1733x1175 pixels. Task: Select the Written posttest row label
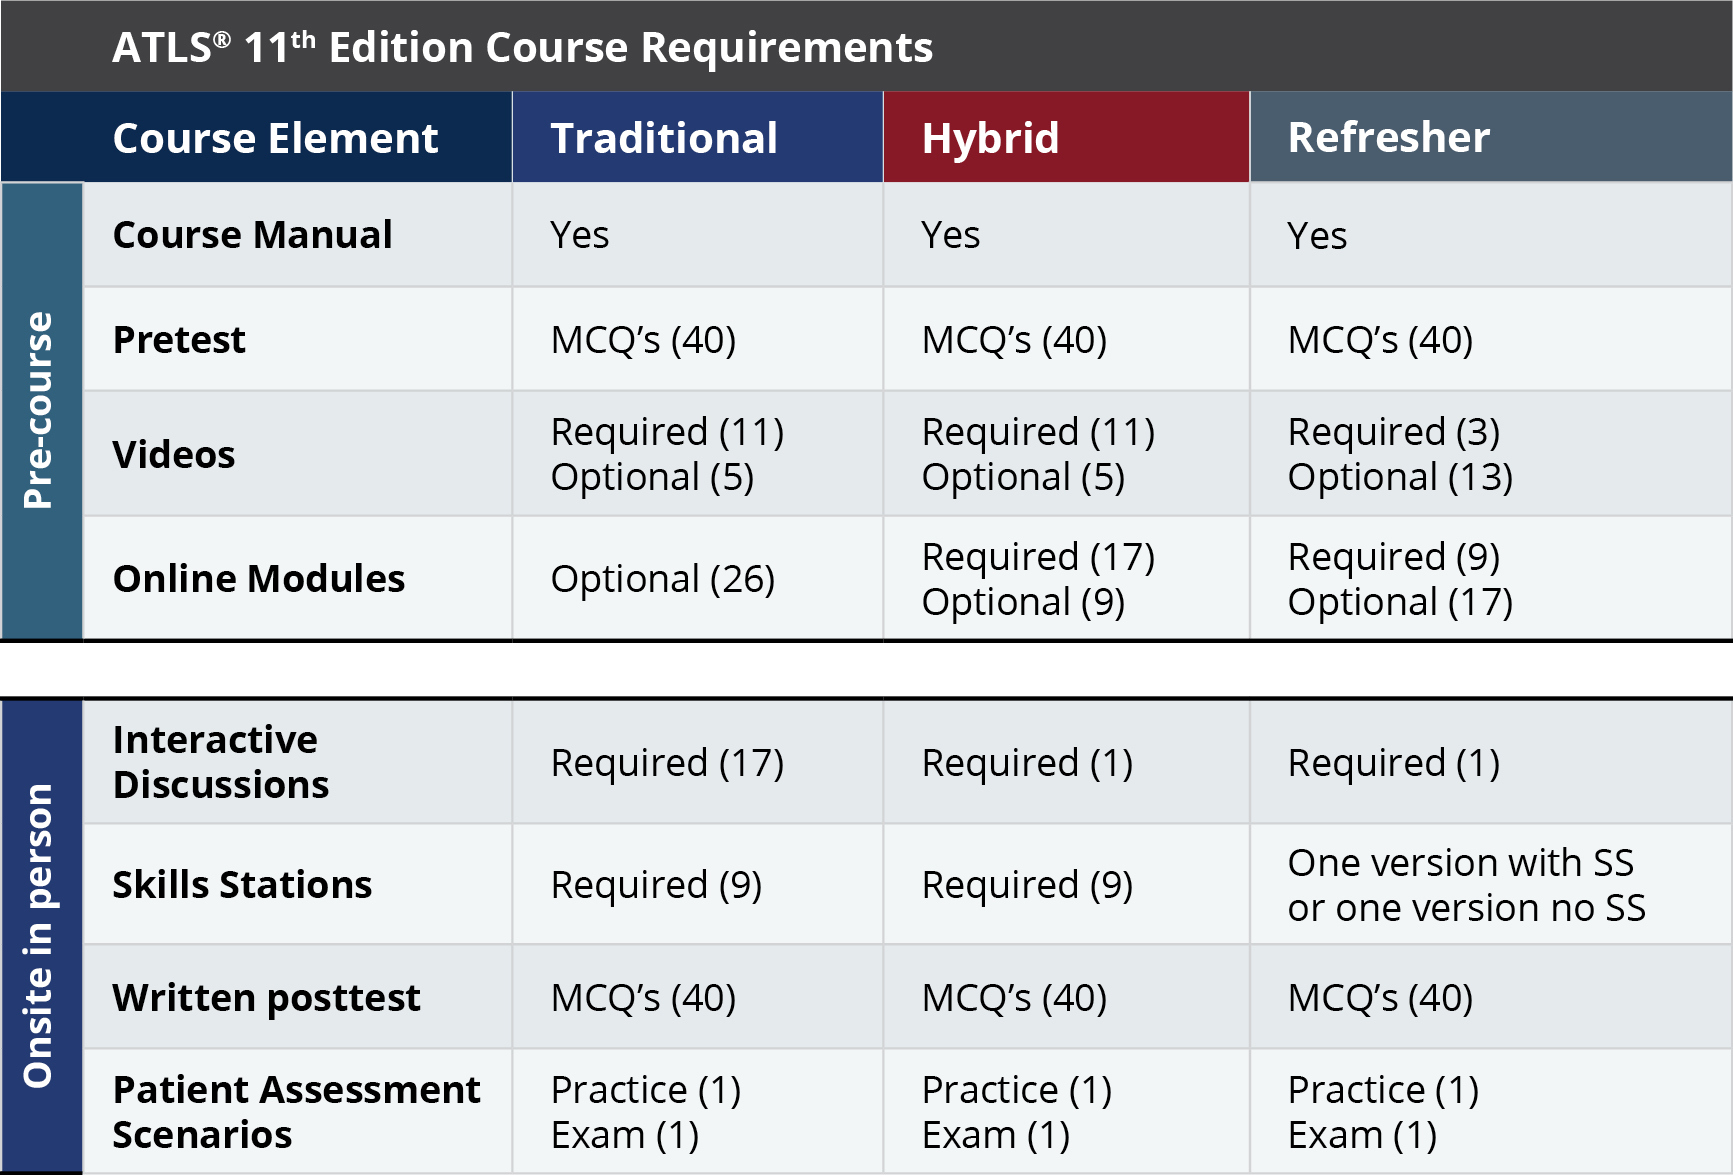pos(266,998)
